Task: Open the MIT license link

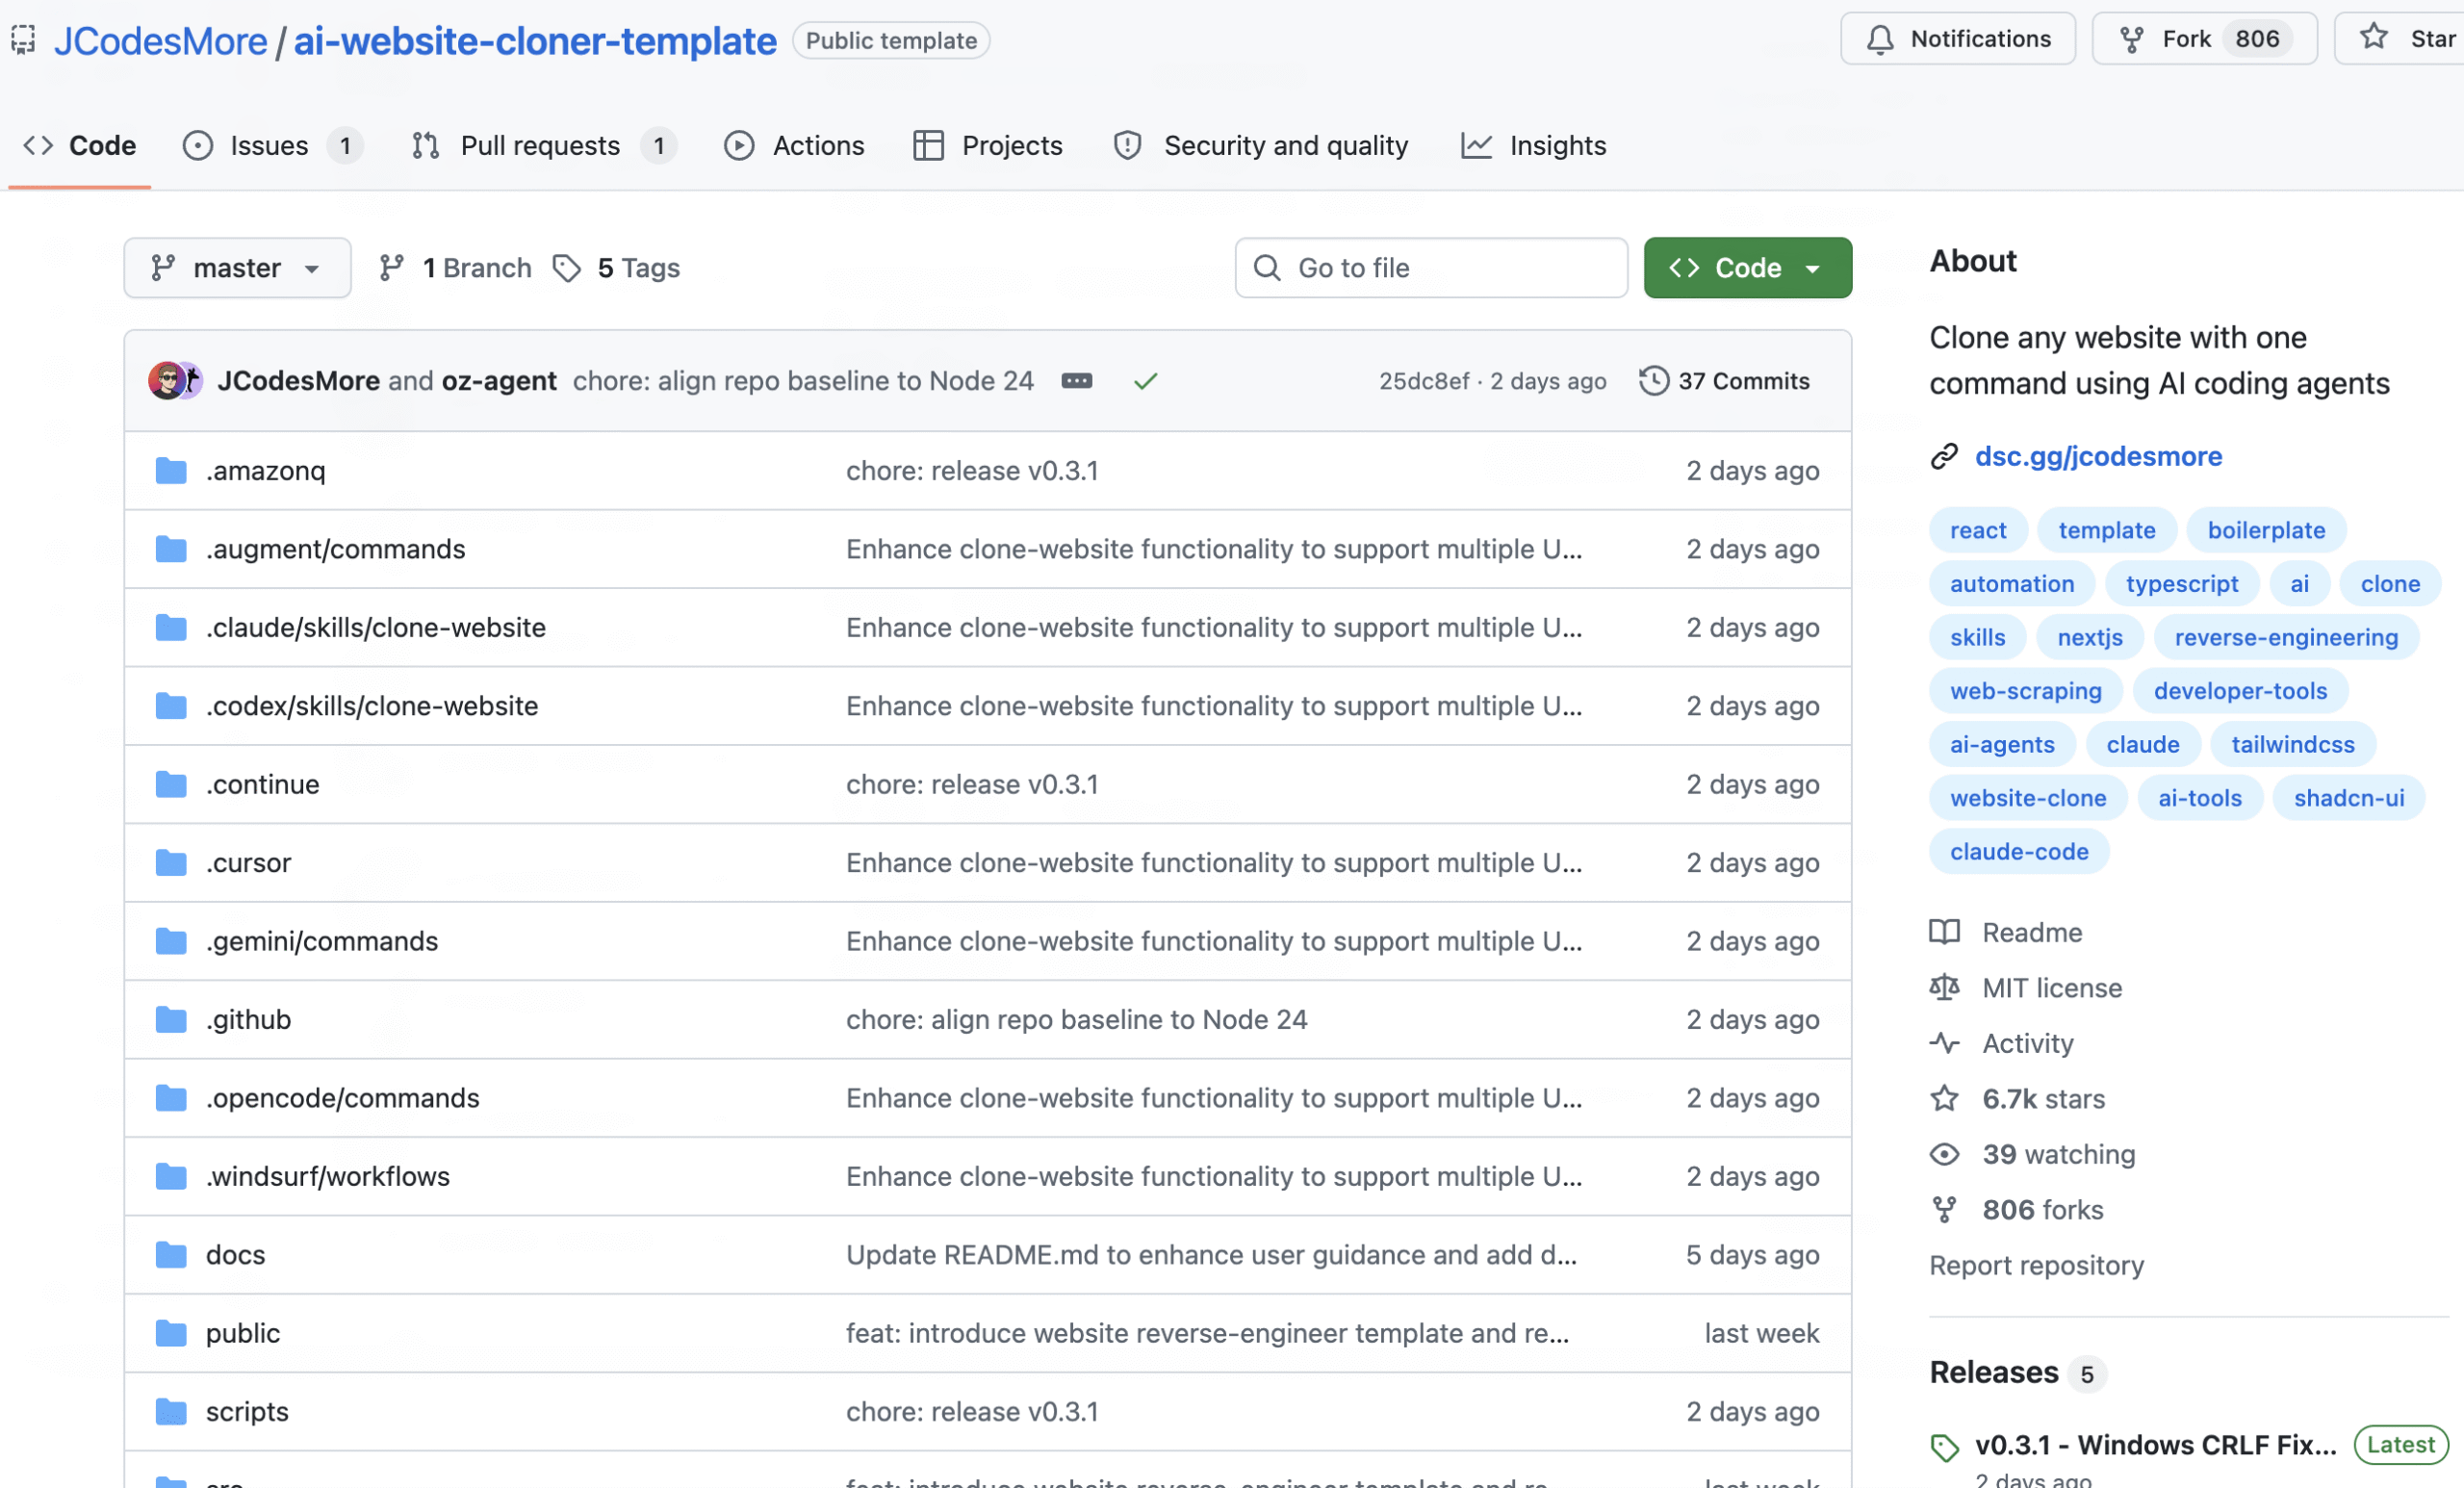Action: point(2051,988)
